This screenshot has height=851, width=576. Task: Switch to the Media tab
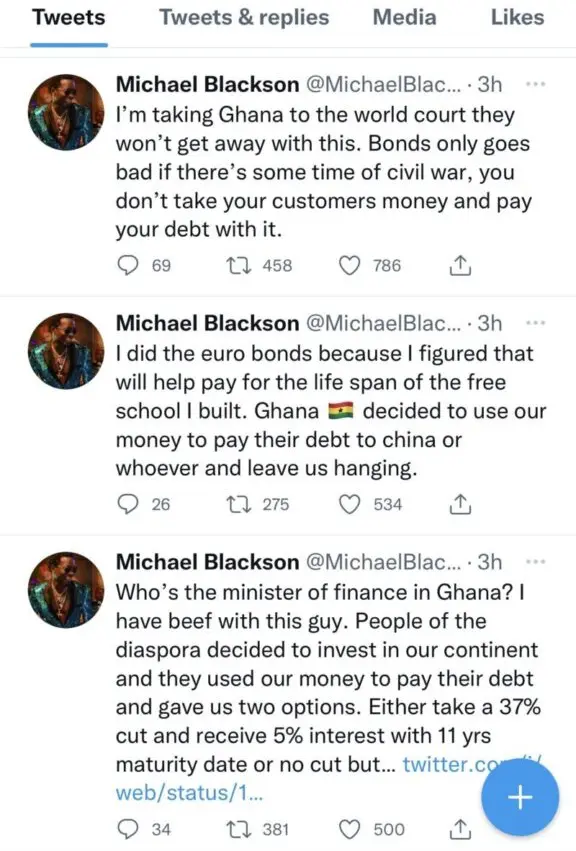pos(404,18)
